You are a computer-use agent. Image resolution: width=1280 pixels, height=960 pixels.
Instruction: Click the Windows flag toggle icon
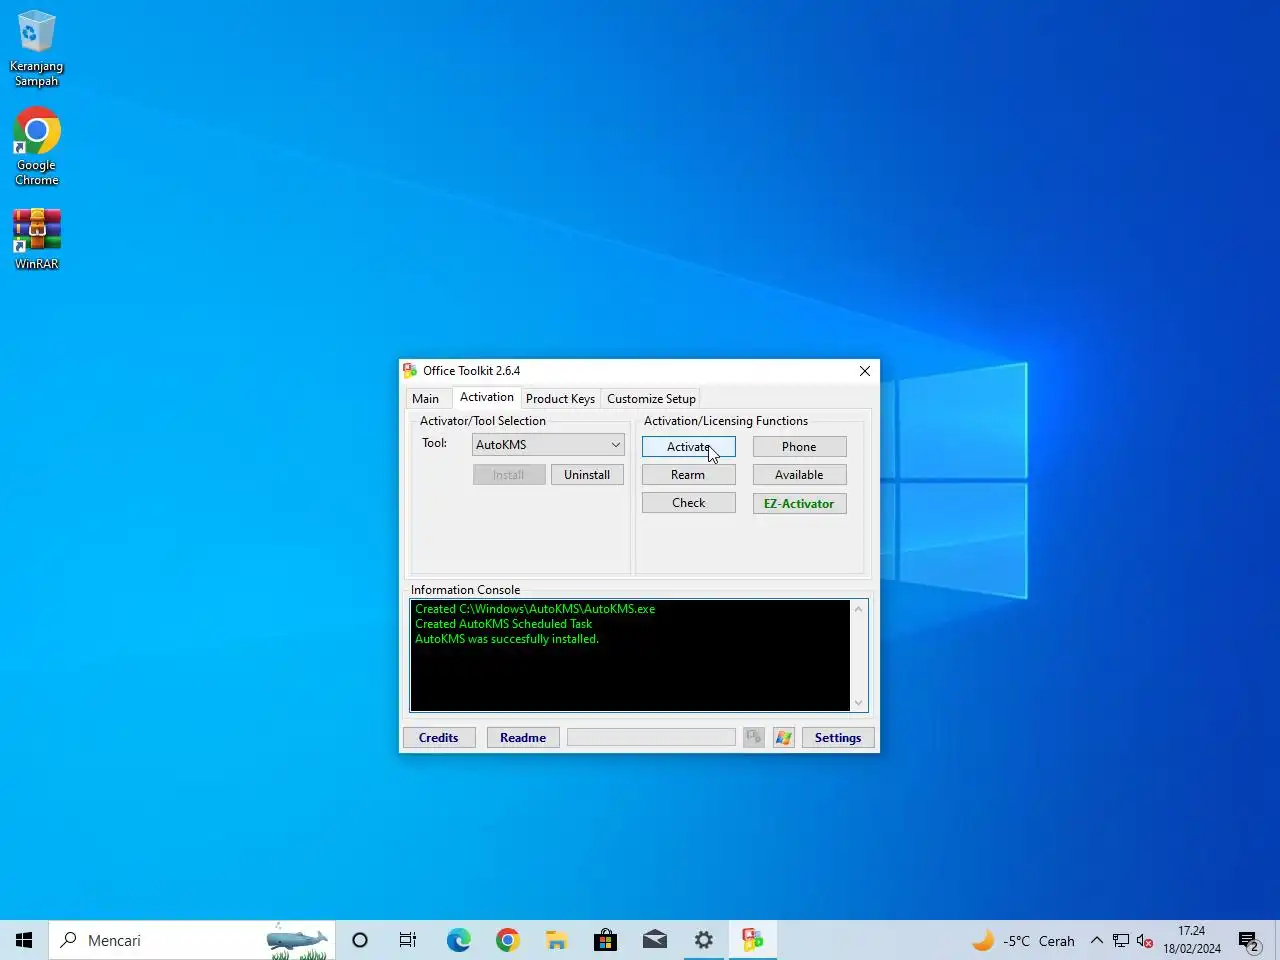784,738
